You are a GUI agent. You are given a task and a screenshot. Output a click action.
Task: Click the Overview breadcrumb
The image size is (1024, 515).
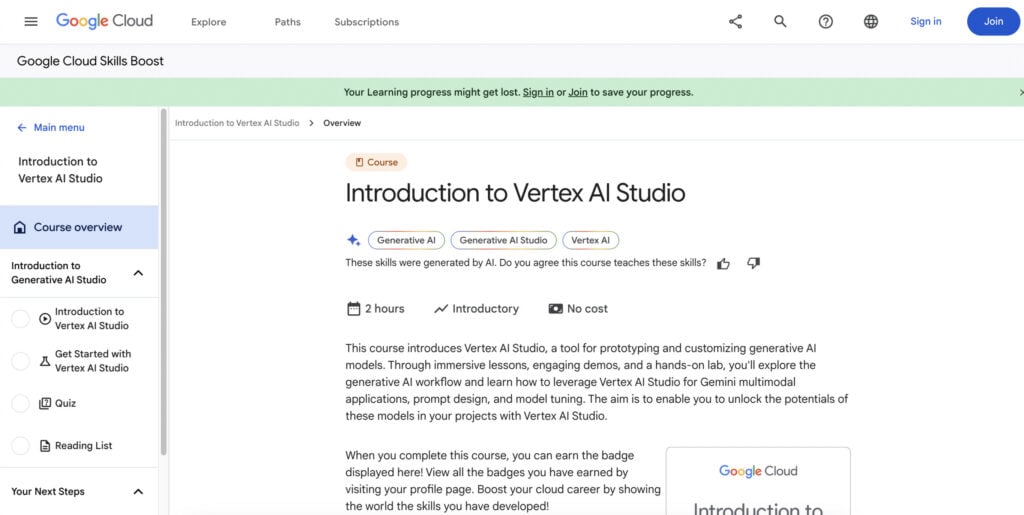342,123
